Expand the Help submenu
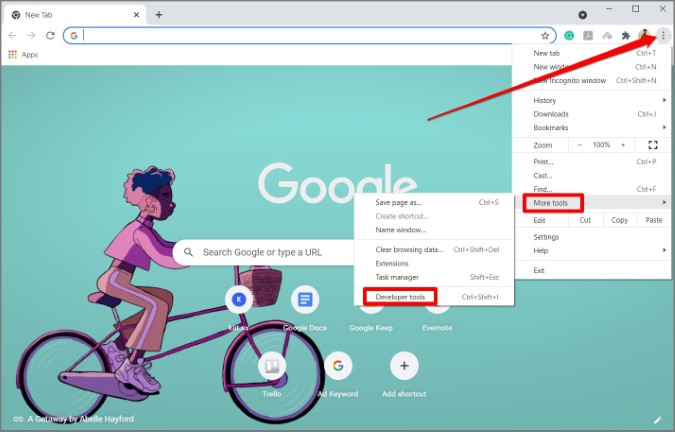 tap(592, 251)
